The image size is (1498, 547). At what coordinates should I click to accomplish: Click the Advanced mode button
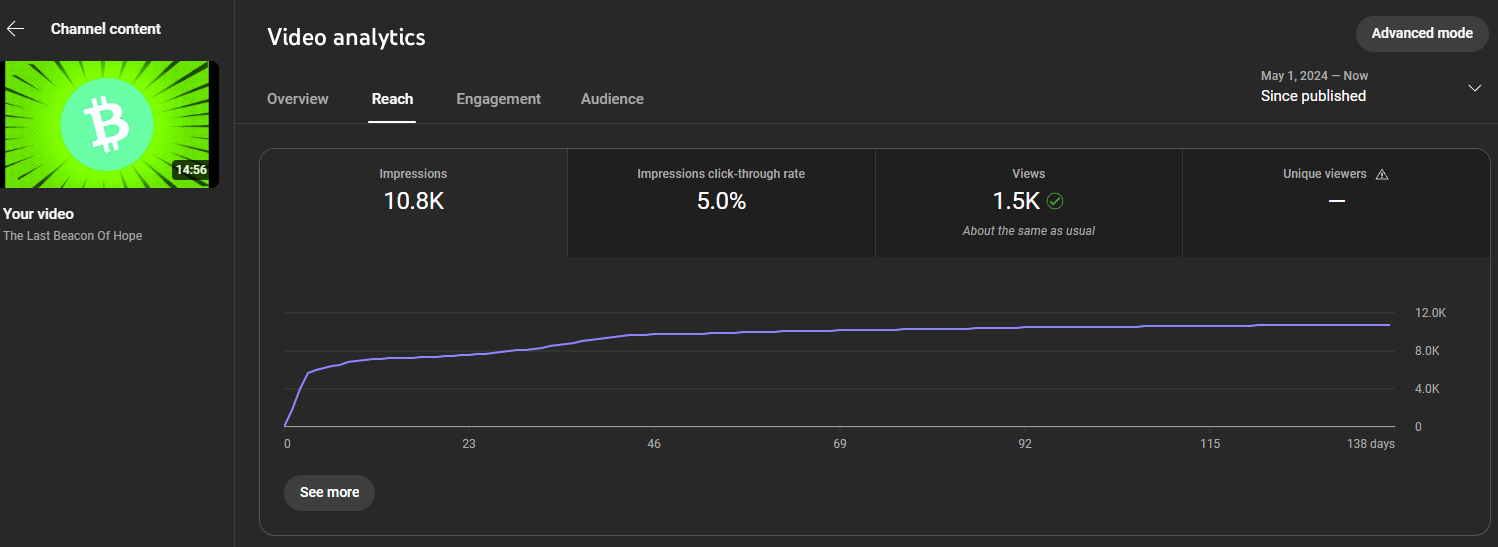(x=1422, y=33)
